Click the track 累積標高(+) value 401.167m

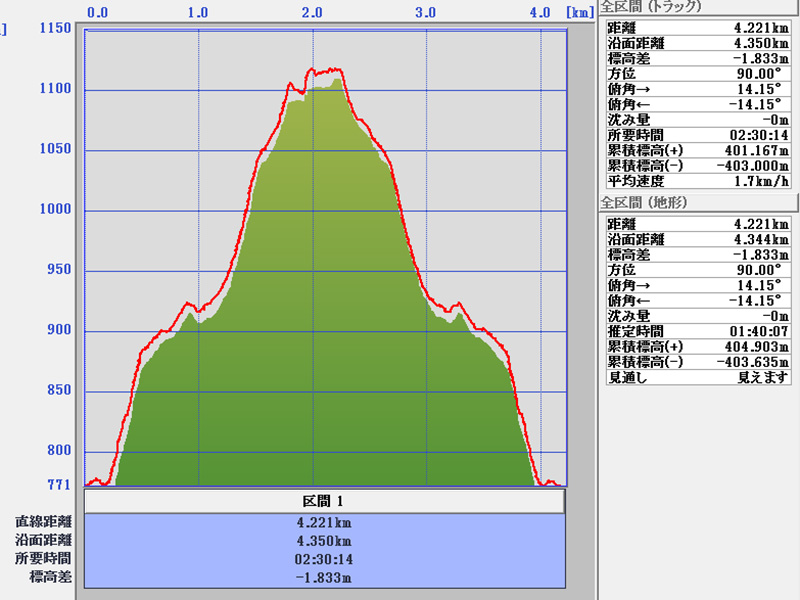(749, 149)
